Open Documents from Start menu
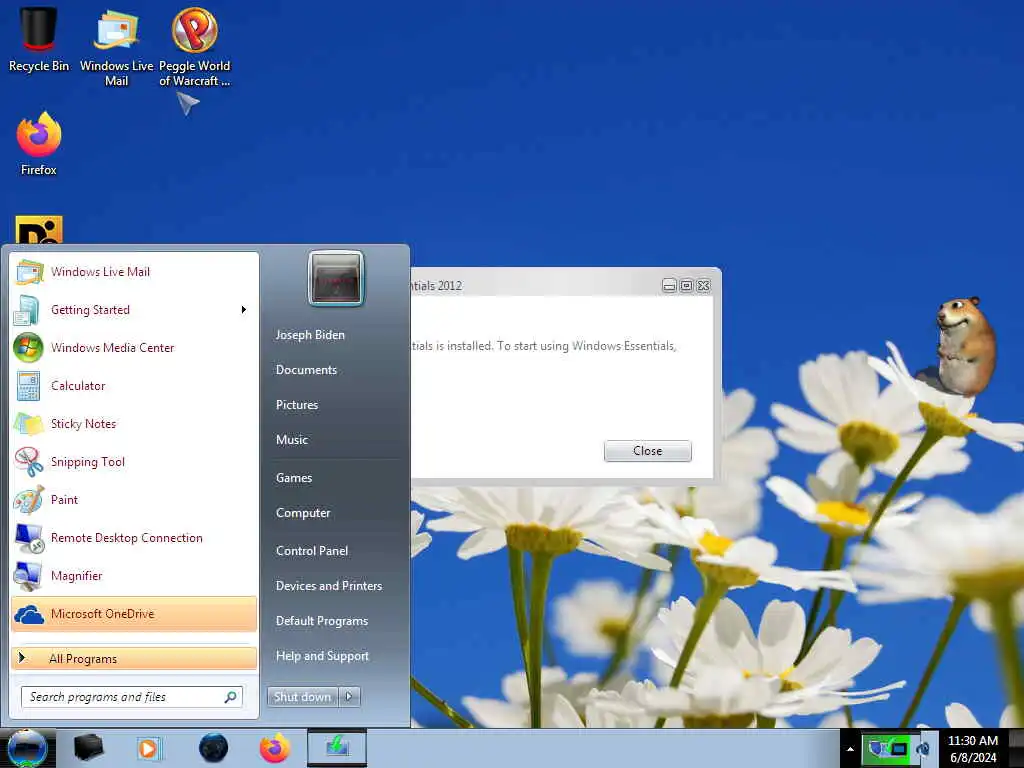This screenshot has height=768, width=1024. 306,370
